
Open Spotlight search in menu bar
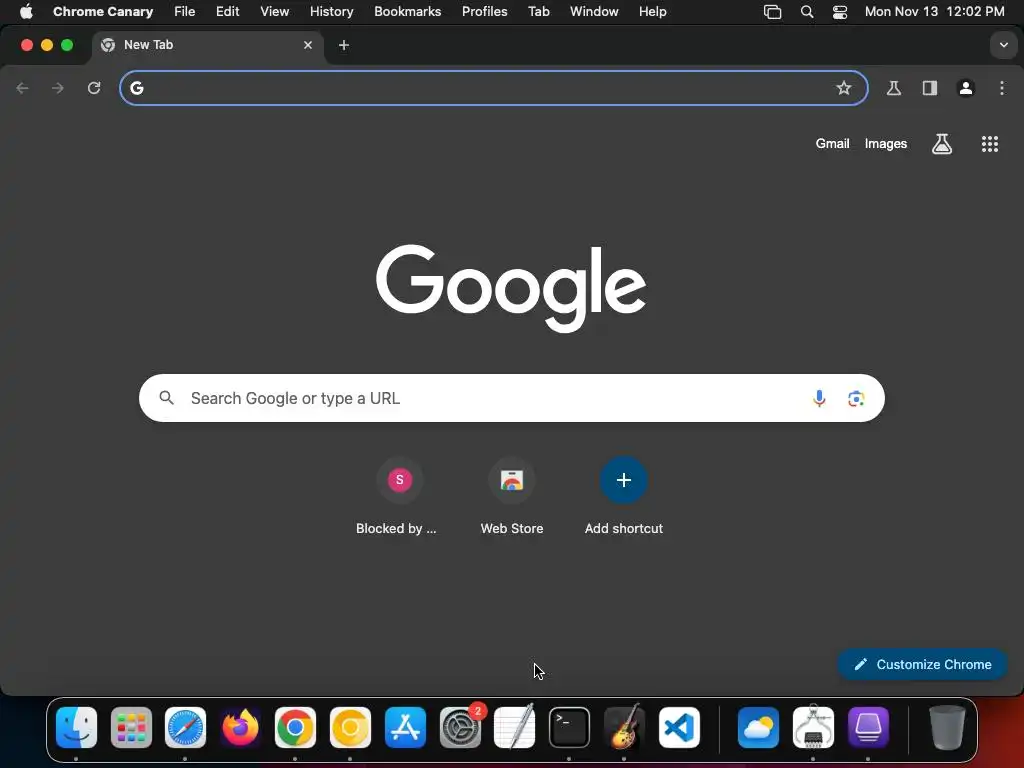tap(807, 12)
